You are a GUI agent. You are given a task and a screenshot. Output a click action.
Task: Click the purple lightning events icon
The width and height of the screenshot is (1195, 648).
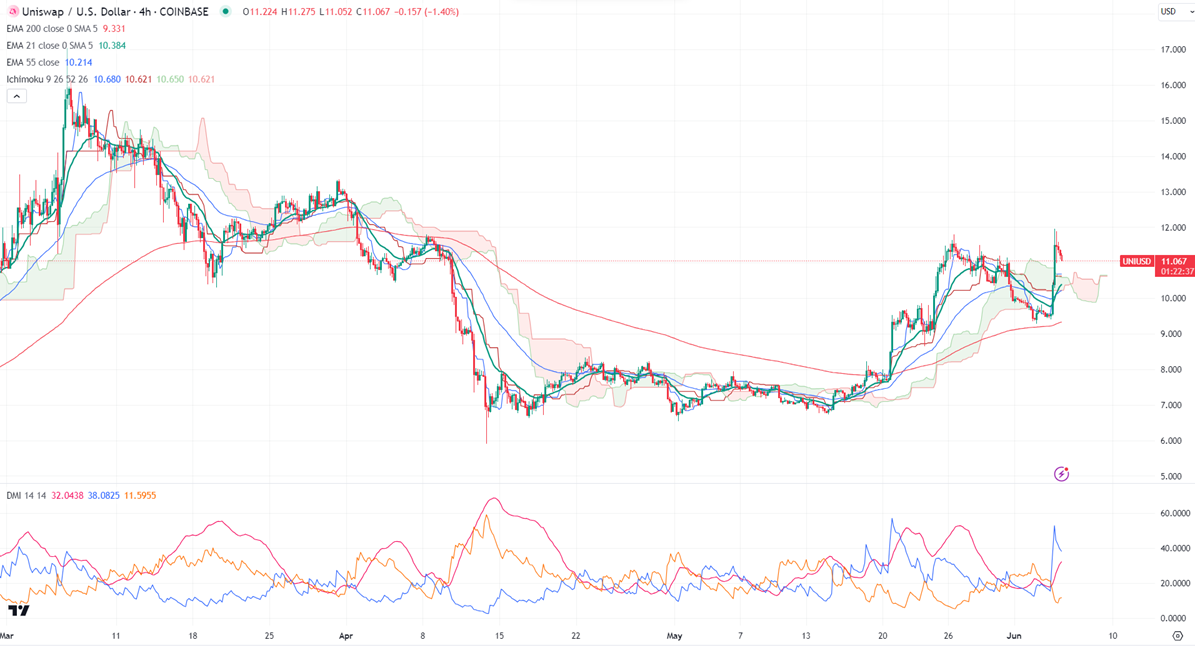click(x=1061, y=474)
